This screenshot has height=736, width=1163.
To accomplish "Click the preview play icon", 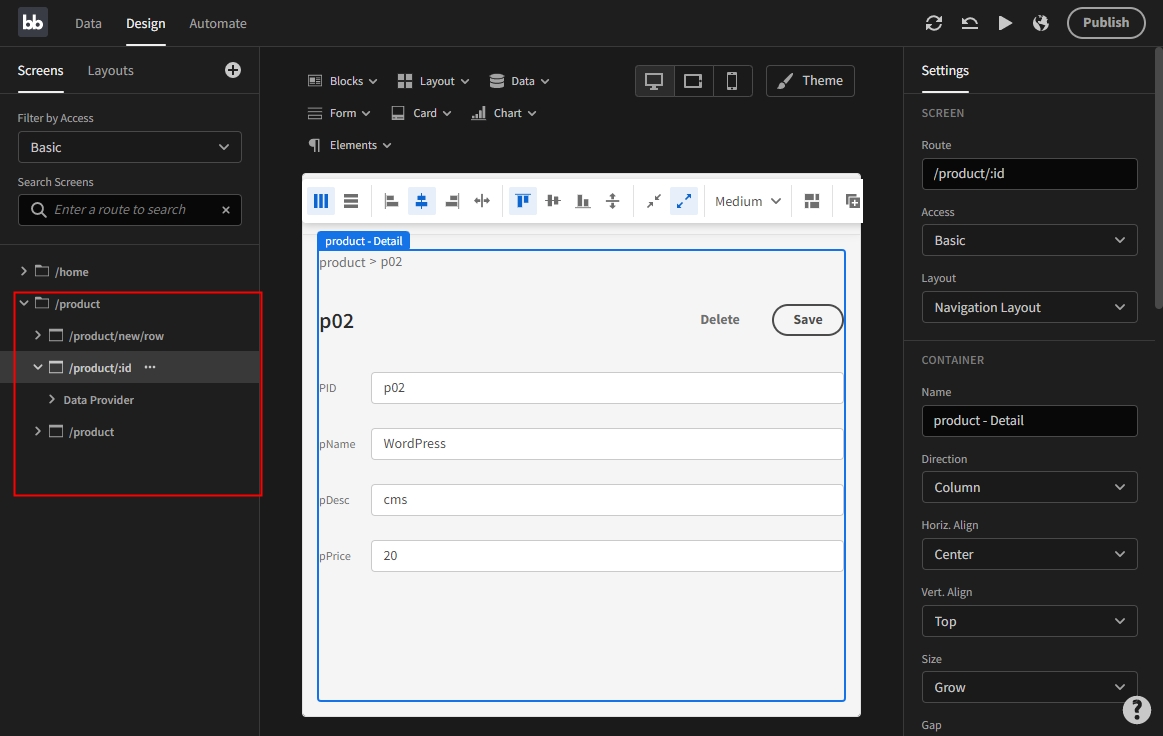I will 1005,23.
